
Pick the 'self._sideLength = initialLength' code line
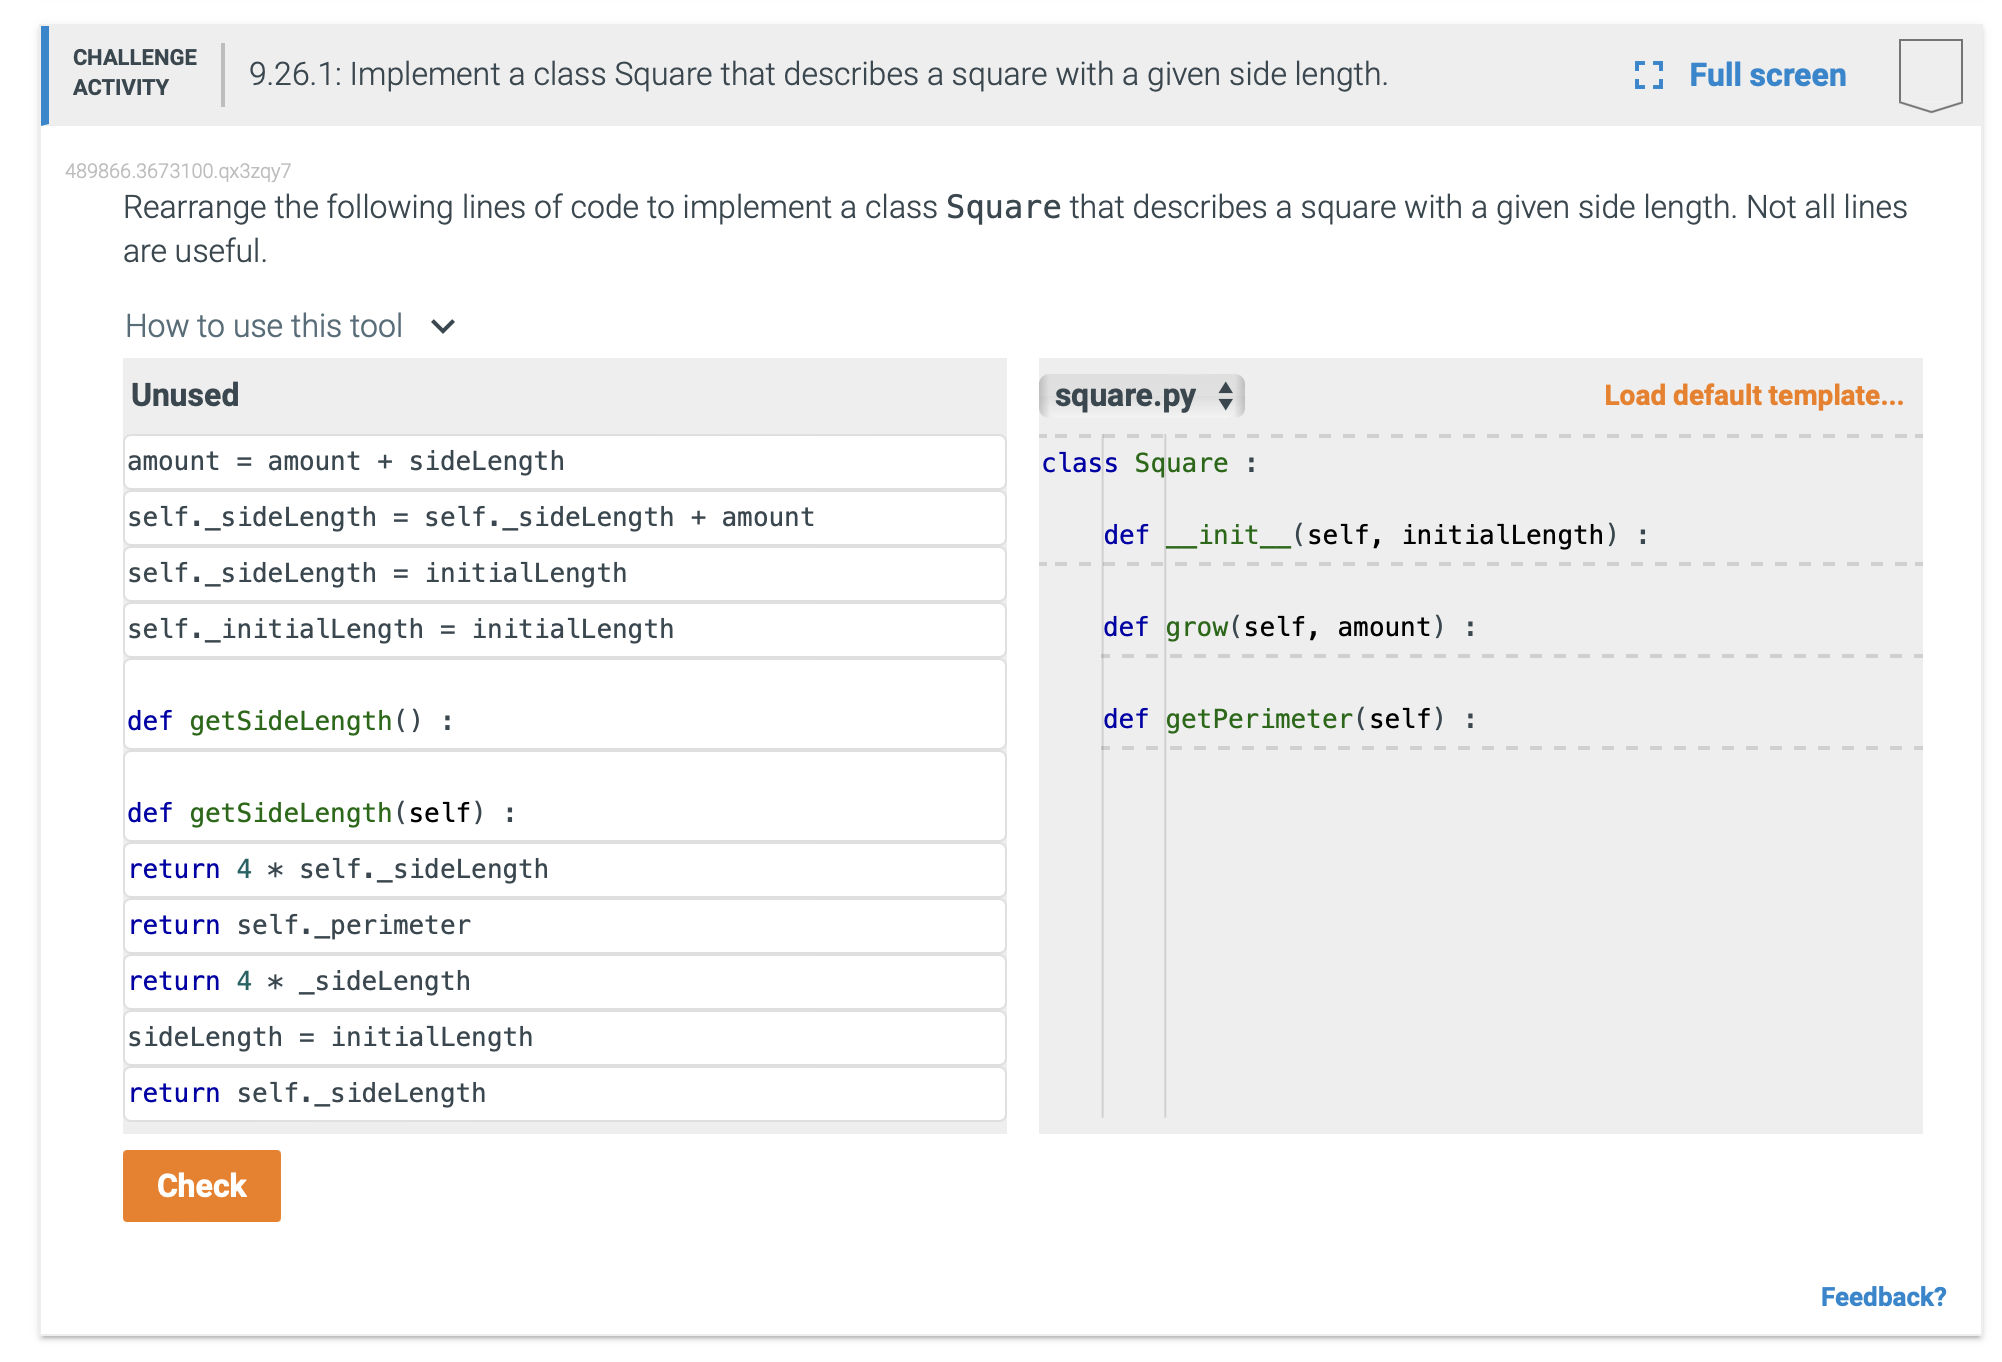coord(564,574)
